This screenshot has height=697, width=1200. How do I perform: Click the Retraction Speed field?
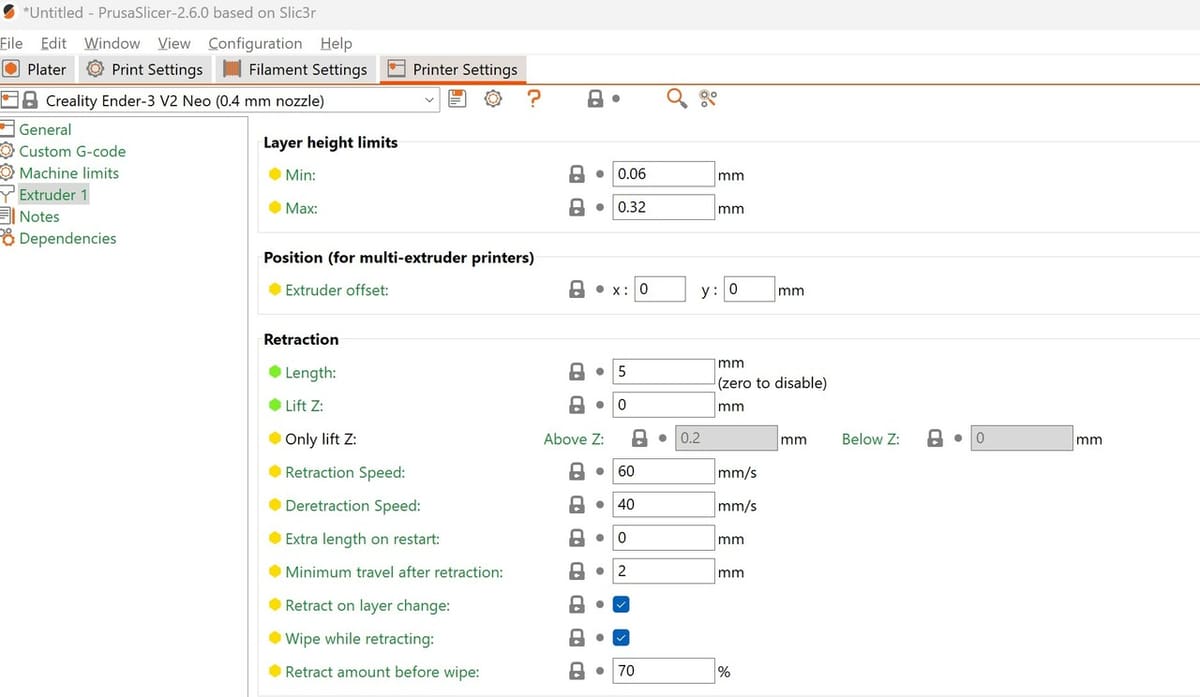coord(663,471)
